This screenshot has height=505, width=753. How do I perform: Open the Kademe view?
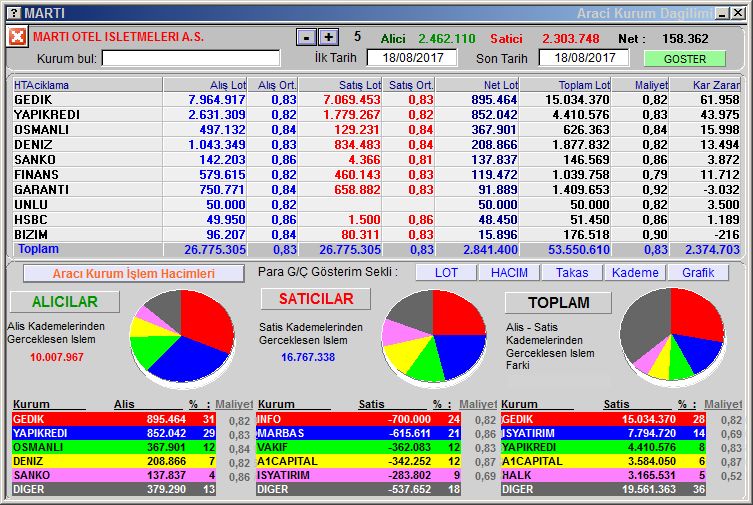tap(635, 273)
